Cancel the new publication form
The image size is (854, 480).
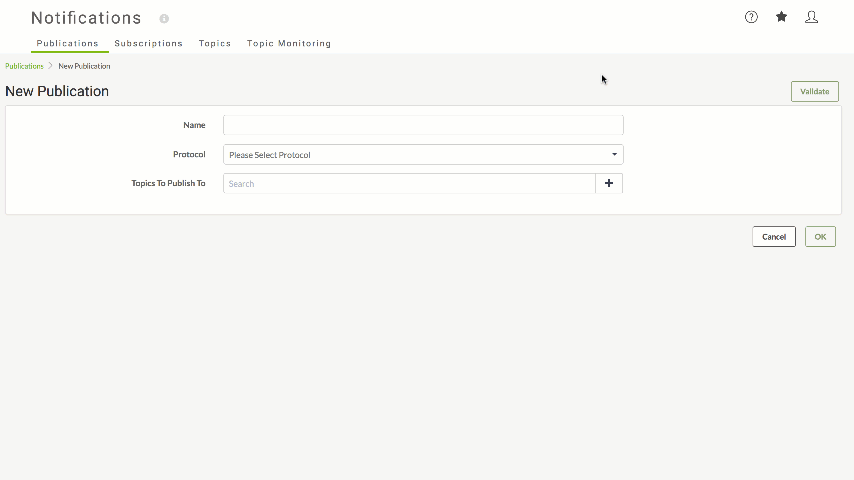click(774, 236)
